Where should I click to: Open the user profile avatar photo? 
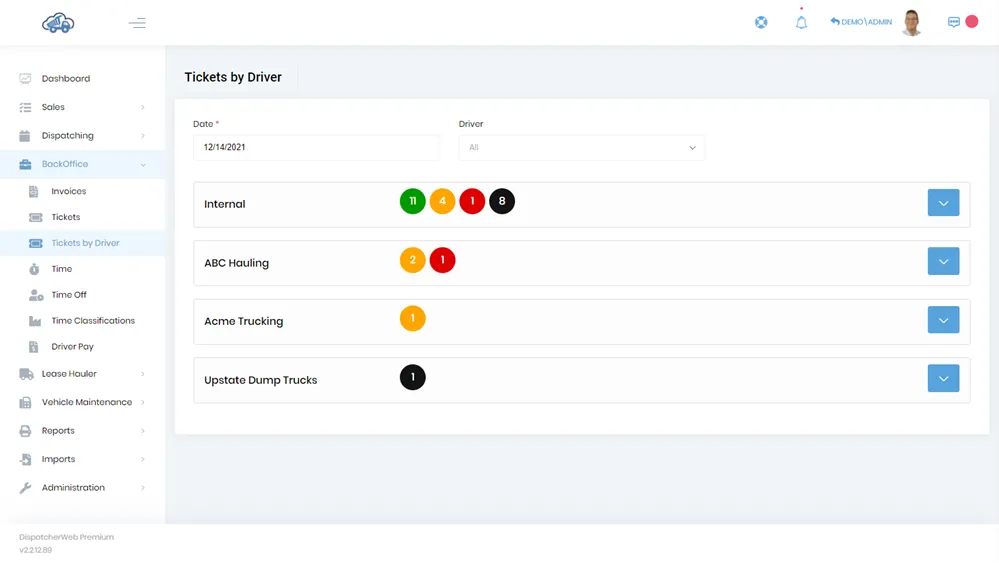click(912, 23)
